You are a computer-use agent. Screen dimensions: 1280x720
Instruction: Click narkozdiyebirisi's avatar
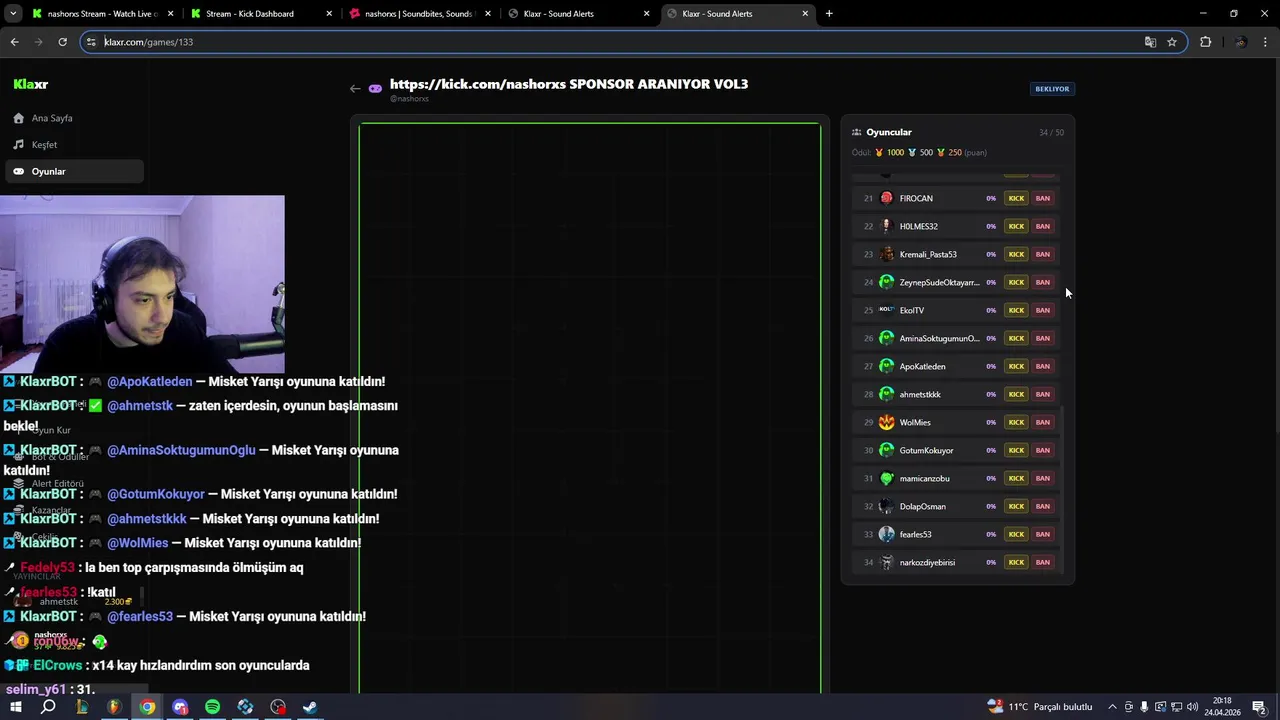(x=886, y=562)
